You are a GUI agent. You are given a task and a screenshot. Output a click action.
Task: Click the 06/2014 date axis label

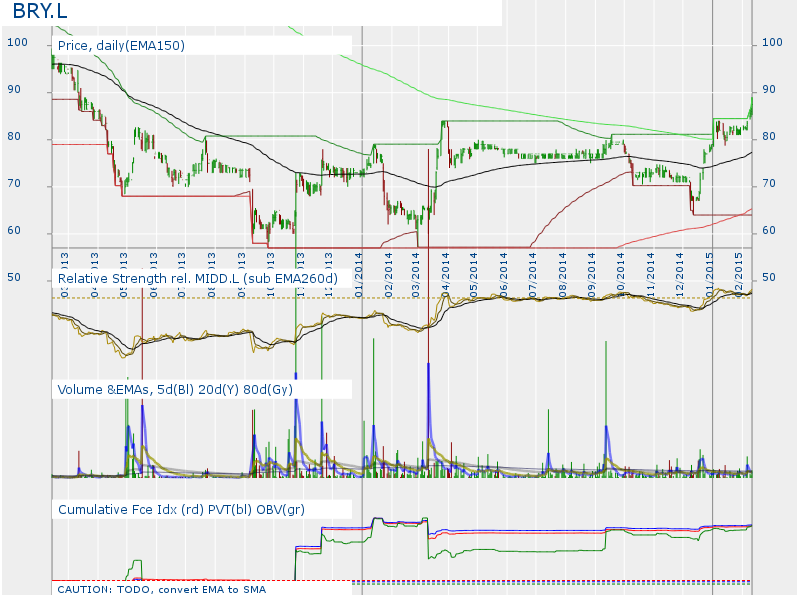504,274
